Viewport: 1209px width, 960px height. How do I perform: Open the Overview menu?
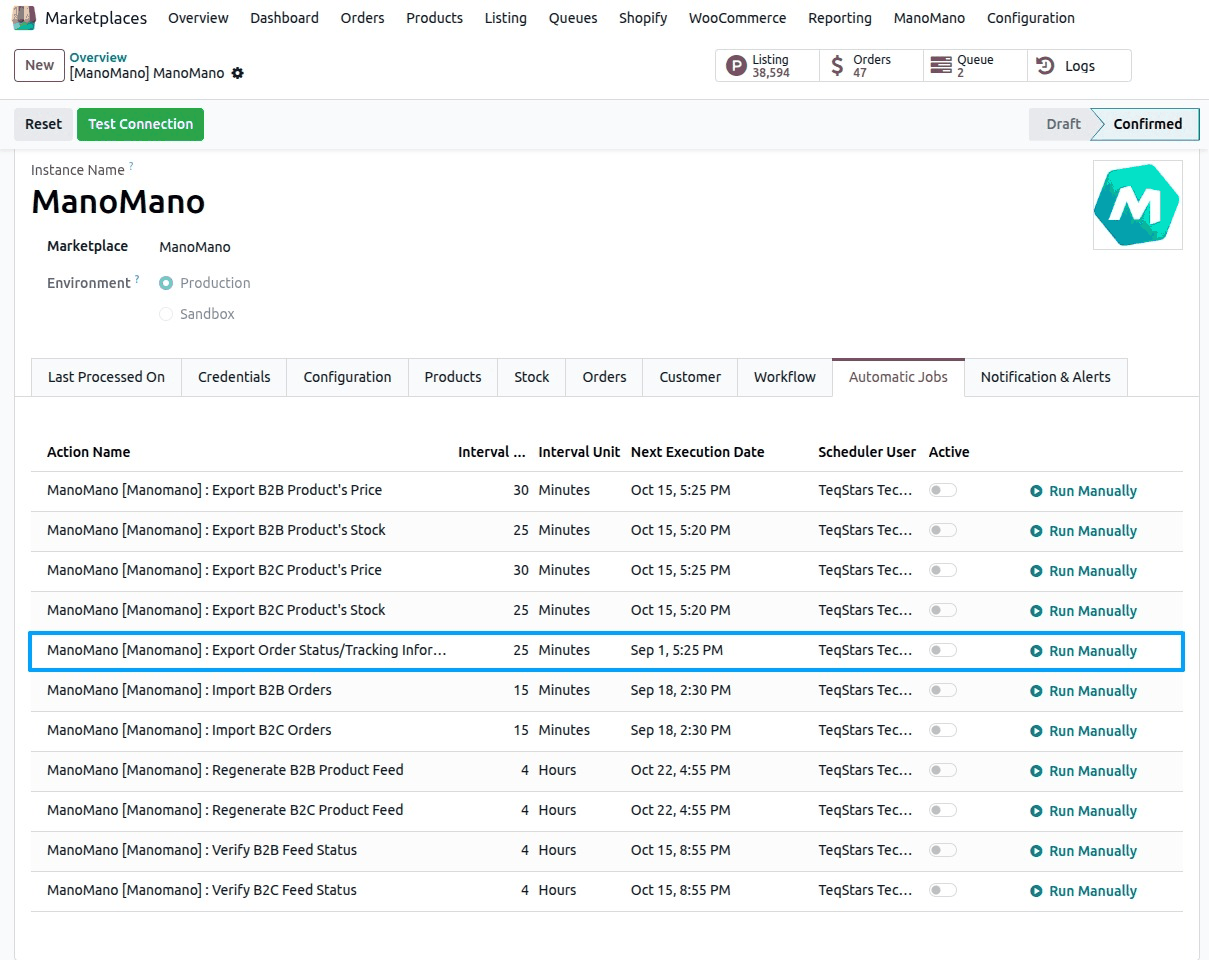click(x=198, y=18)
